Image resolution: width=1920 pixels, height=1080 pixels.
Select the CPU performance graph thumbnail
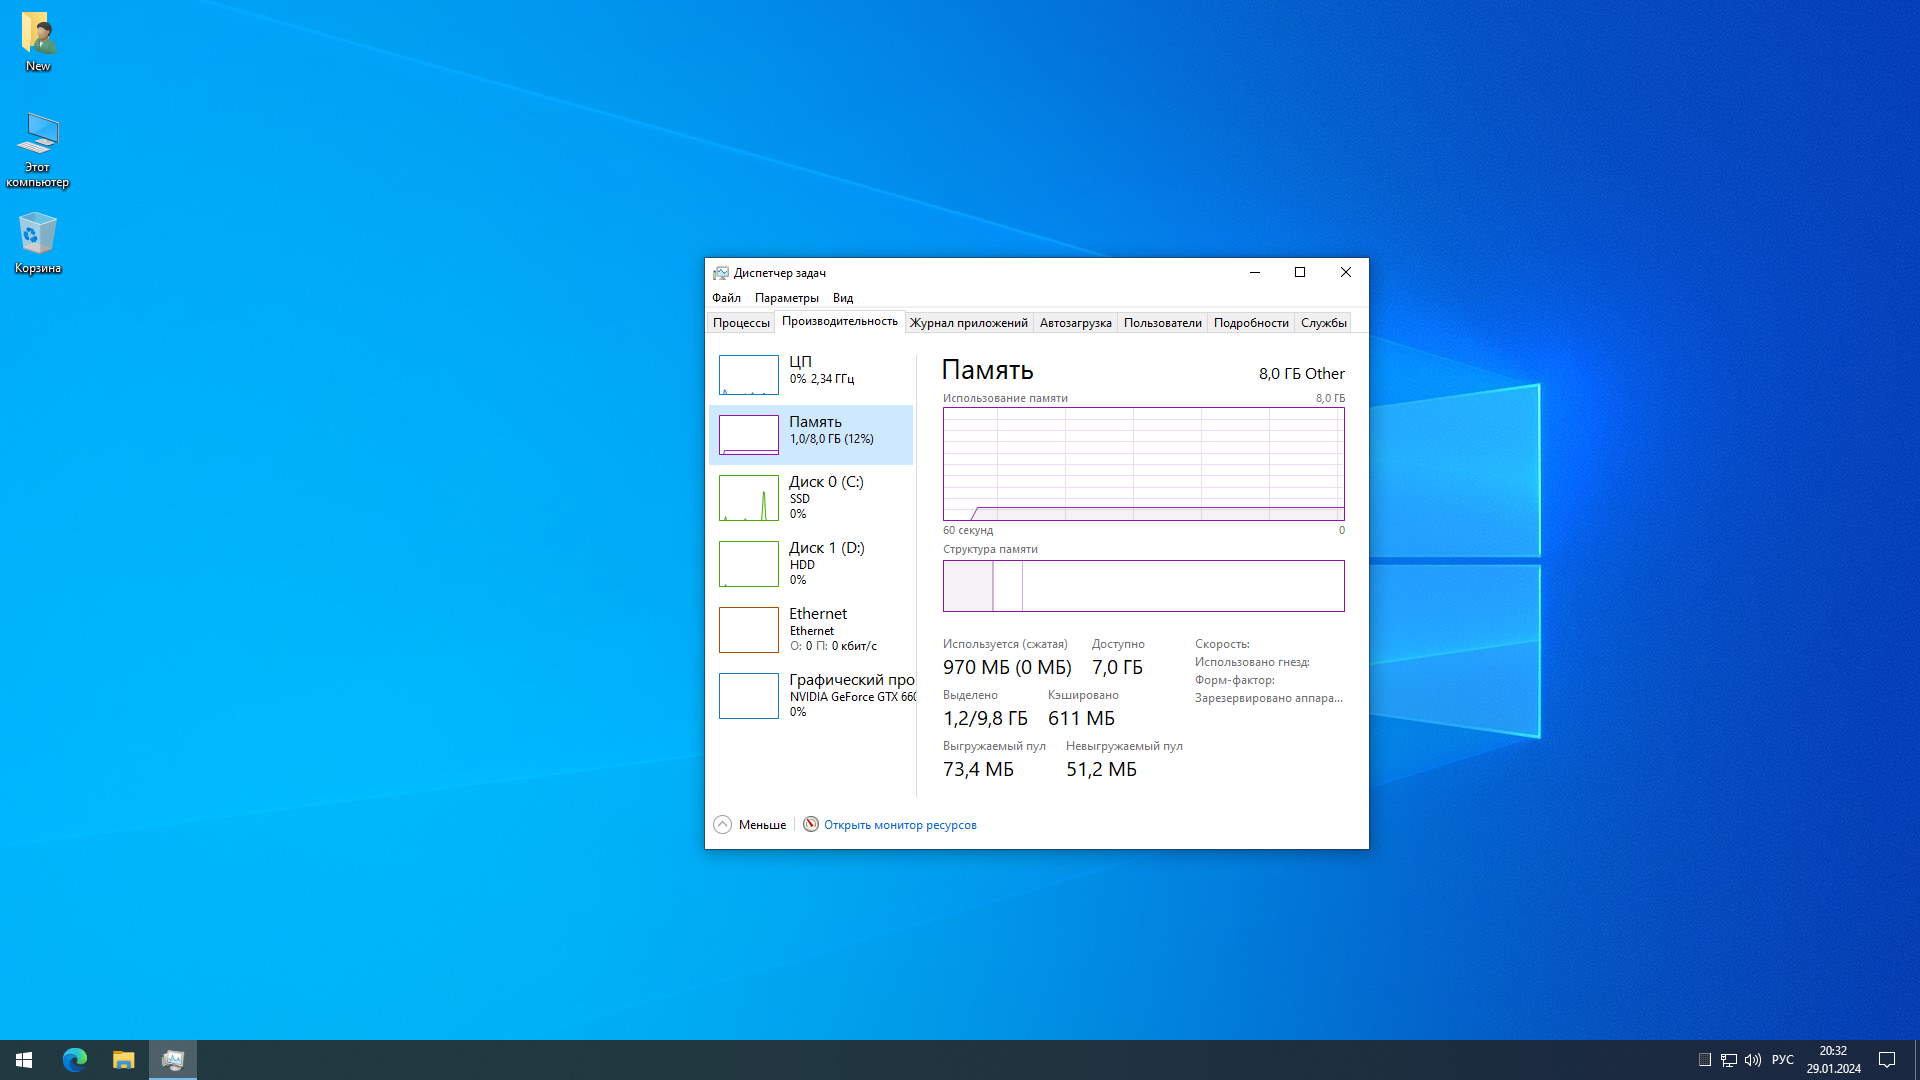point(748,374)
